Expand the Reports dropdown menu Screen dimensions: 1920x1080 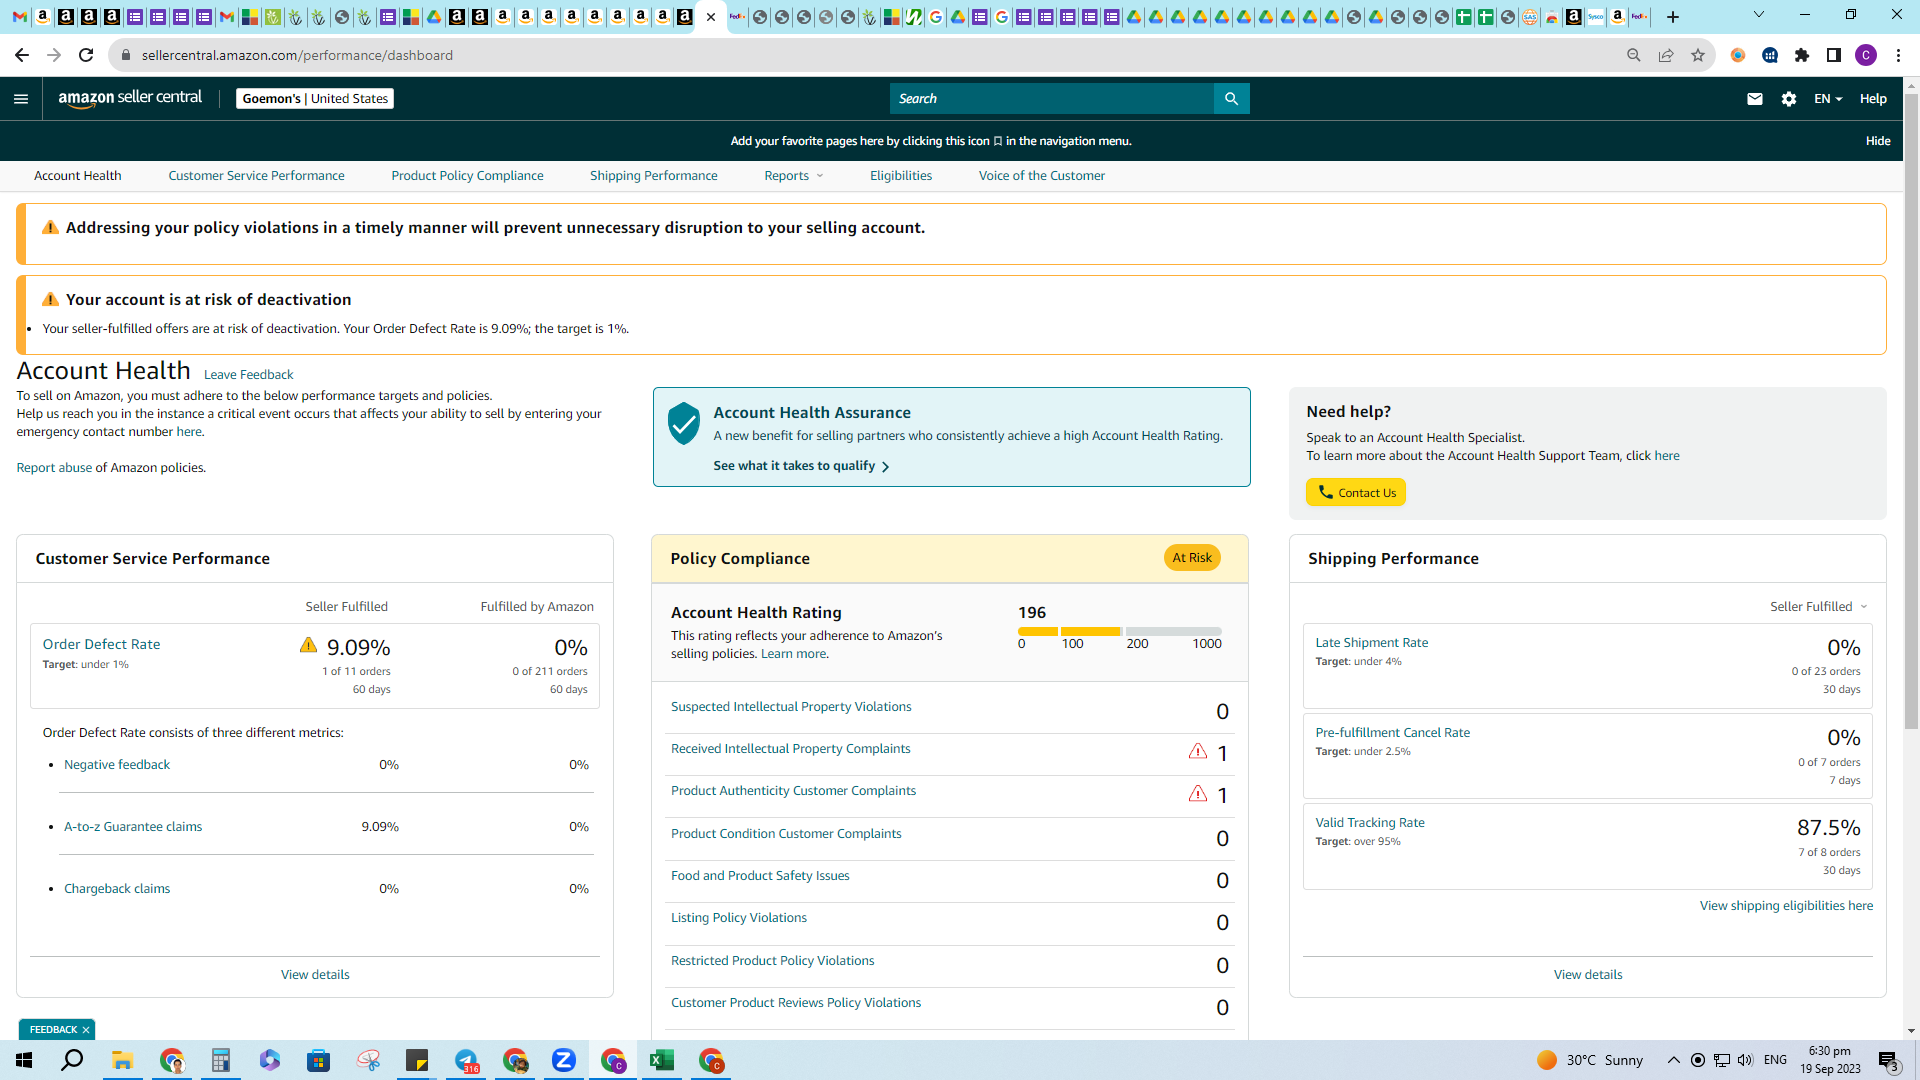point(794,175)
